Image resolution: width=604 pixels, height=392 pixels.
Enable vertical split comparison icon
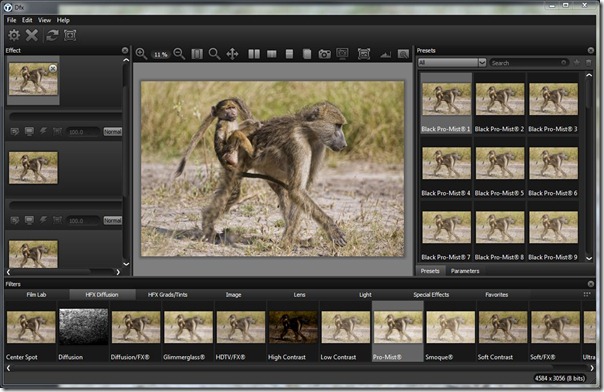[x=272, y=54]
